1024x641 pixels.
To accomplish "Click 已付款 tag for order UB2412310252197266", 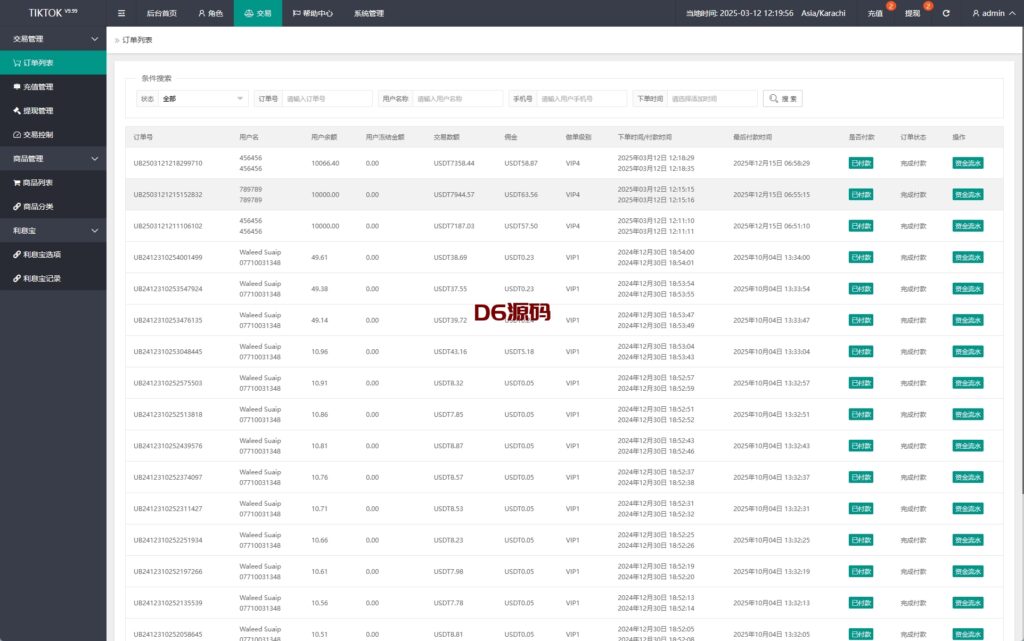I will [x=861, y=571].
